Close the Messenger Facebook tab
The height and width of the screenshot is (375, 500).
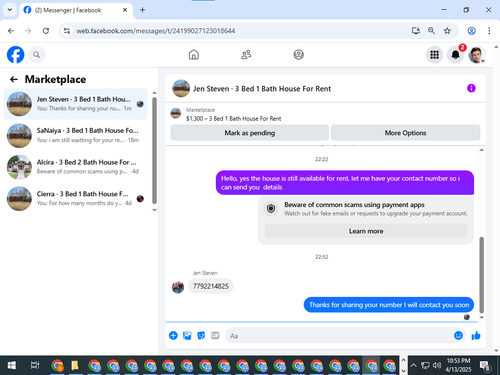point(125,10)
